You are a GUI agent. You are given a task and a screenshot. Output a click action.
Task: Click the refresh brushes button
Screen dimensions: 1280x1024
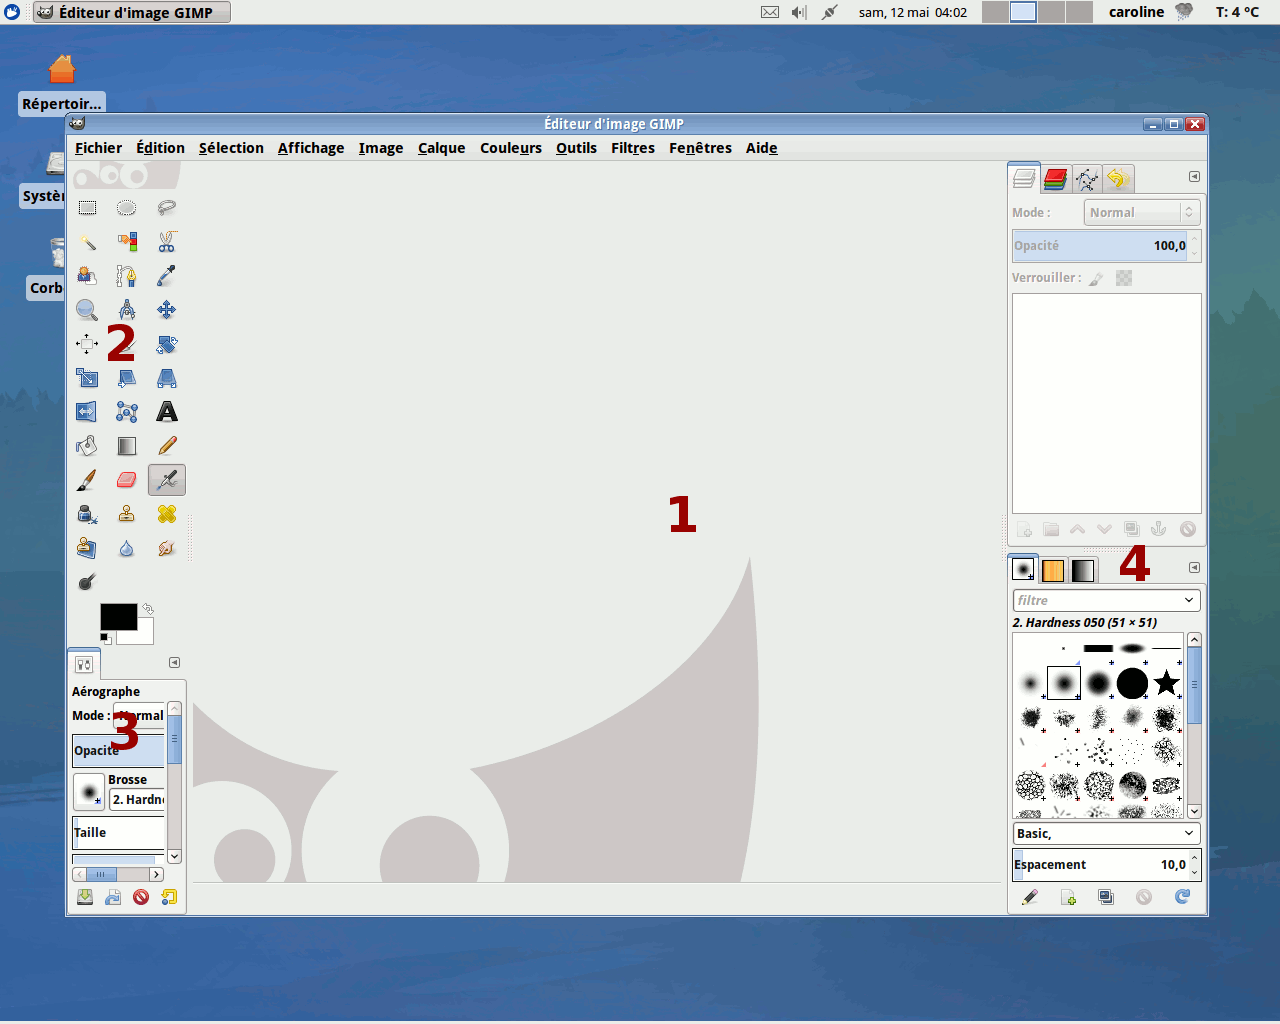click(x=1182, y=897)
